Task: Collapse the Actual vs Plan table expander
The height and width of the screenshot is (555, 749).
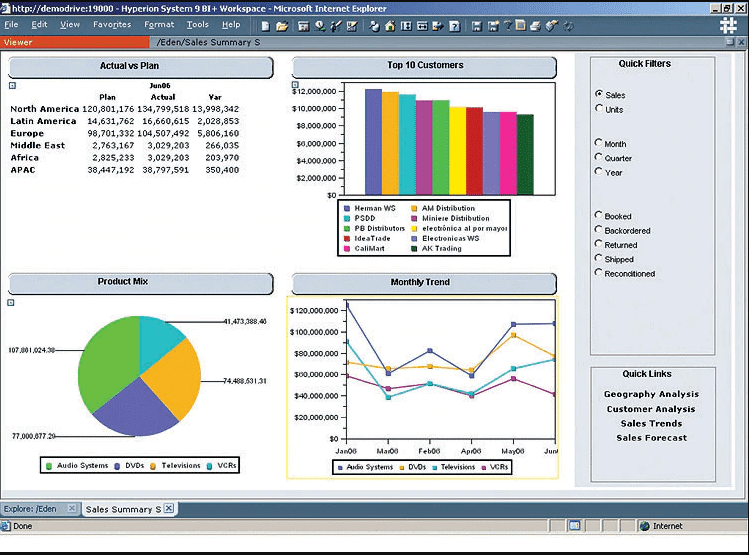Action: coord(13,86)
